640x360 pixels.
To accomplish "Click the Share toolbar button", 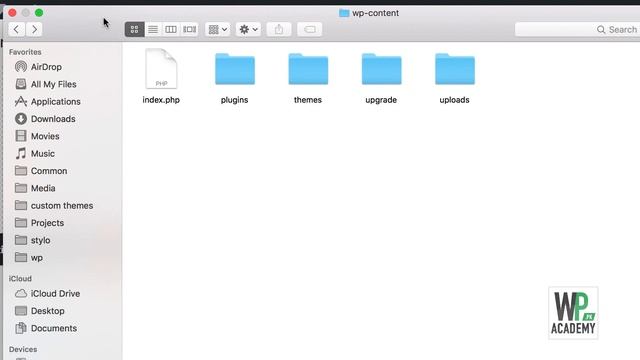I will pos(279,29).
